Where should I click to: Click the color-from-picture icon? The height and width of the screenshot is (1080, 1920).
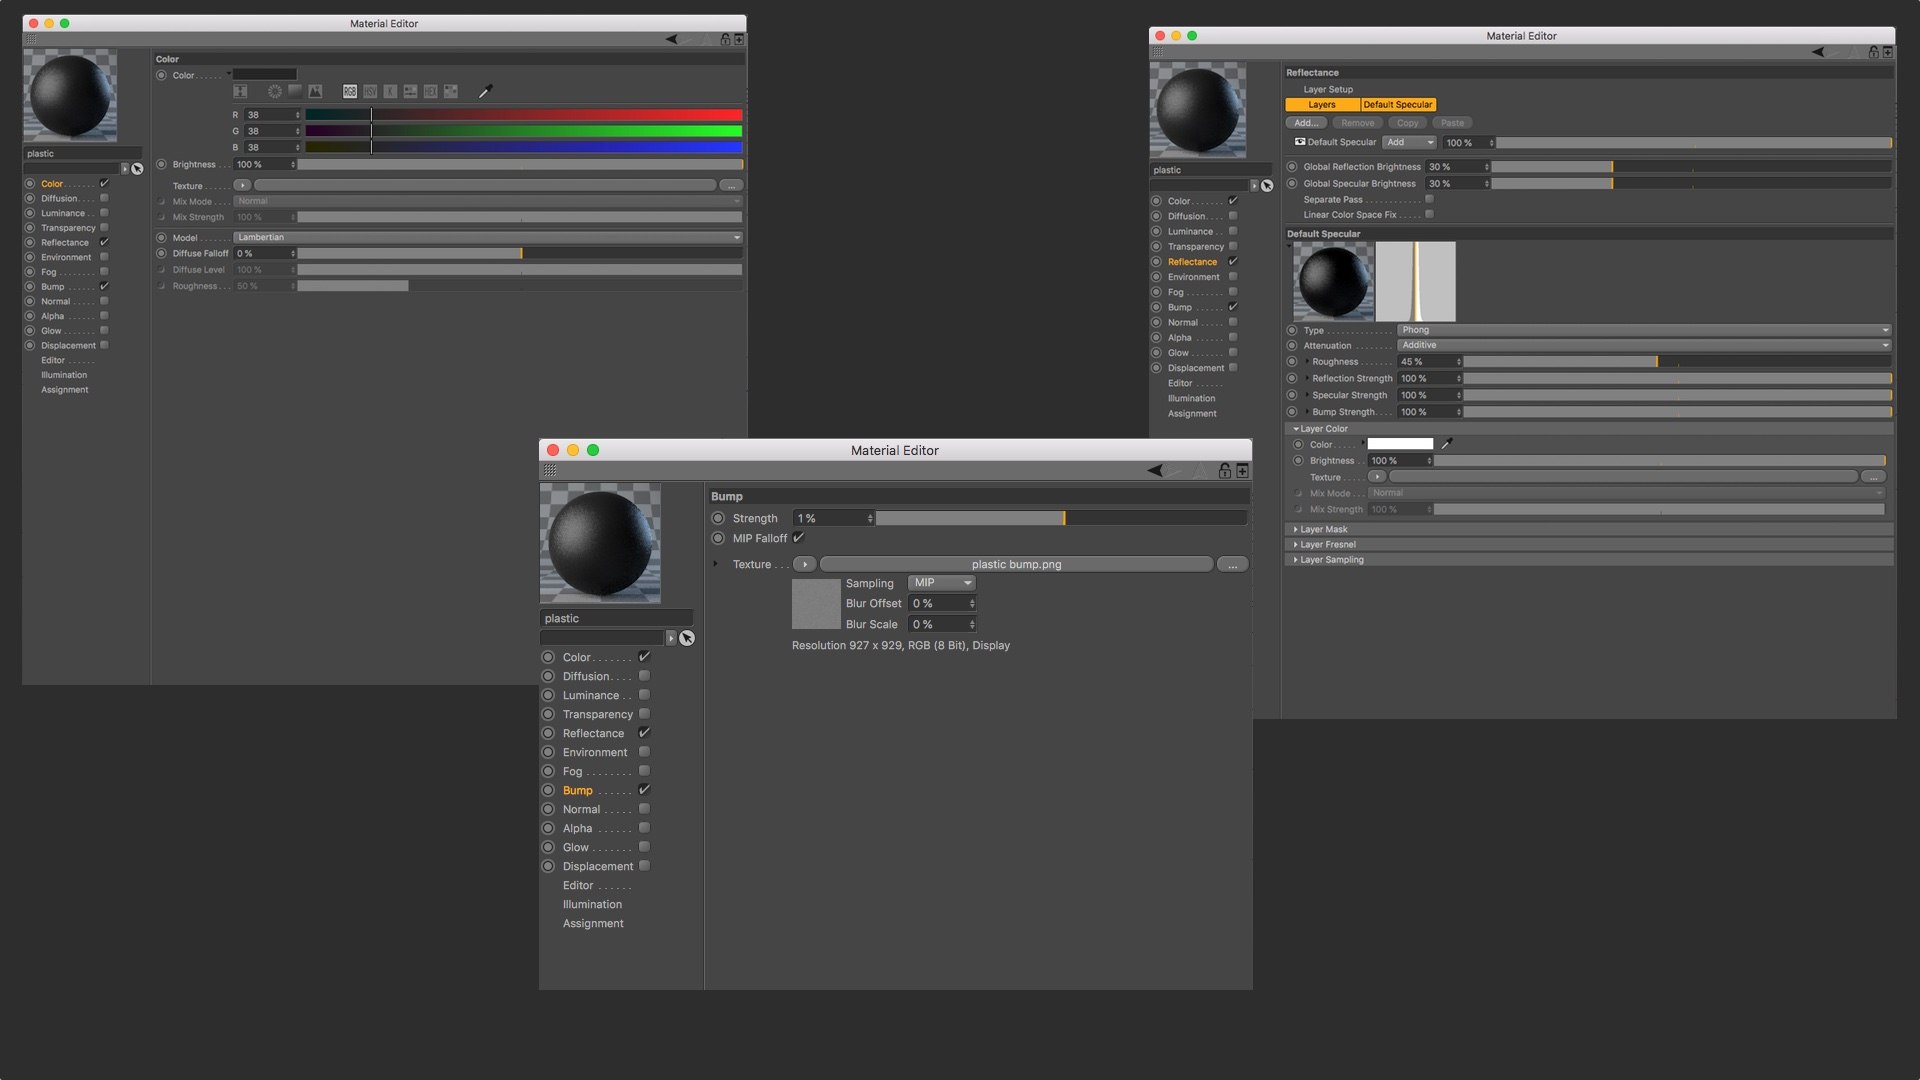pyautogui.click(x=315, y=91)
